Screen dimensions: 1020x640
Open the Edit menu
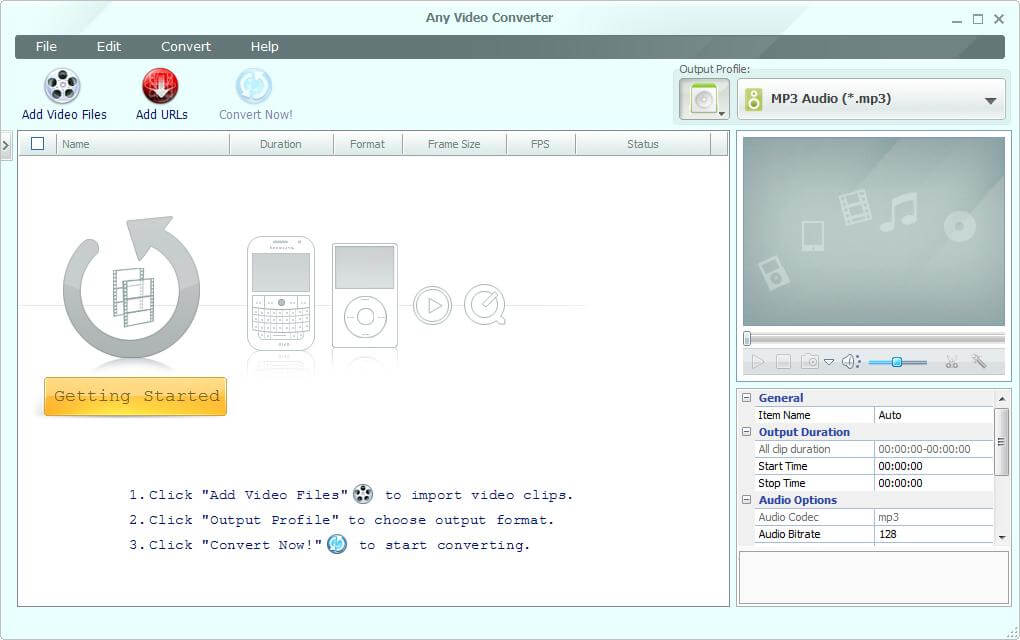tap(108, 47)
